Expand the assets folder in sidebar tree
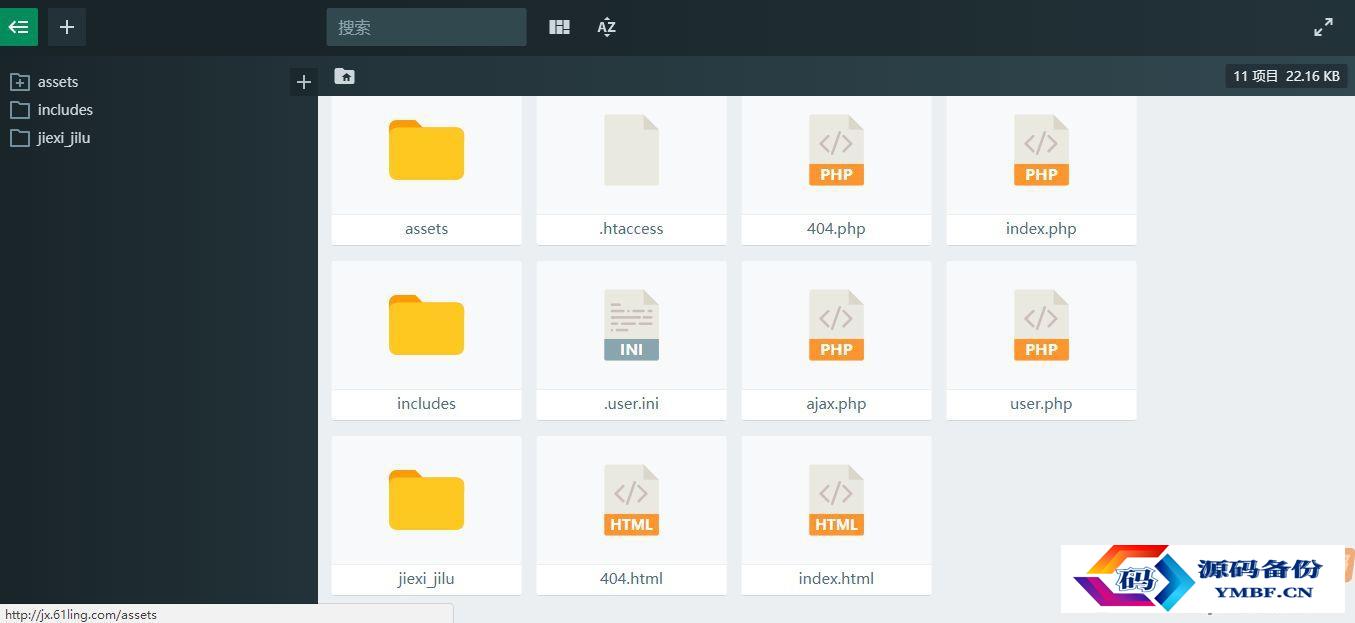This screenshot has width=1355, height=623. [19, 82]
